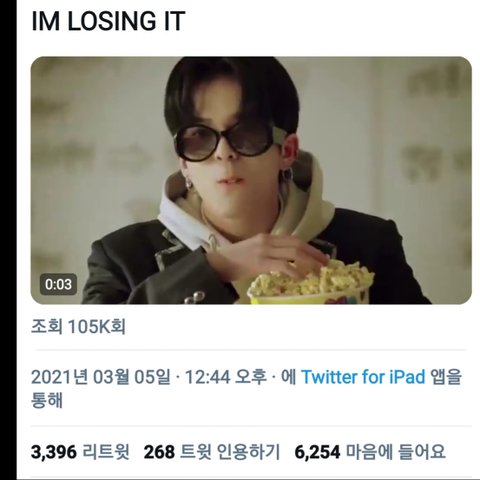
Task: Open the 마음에 들어요 likes list
Action: click(395, 452)
